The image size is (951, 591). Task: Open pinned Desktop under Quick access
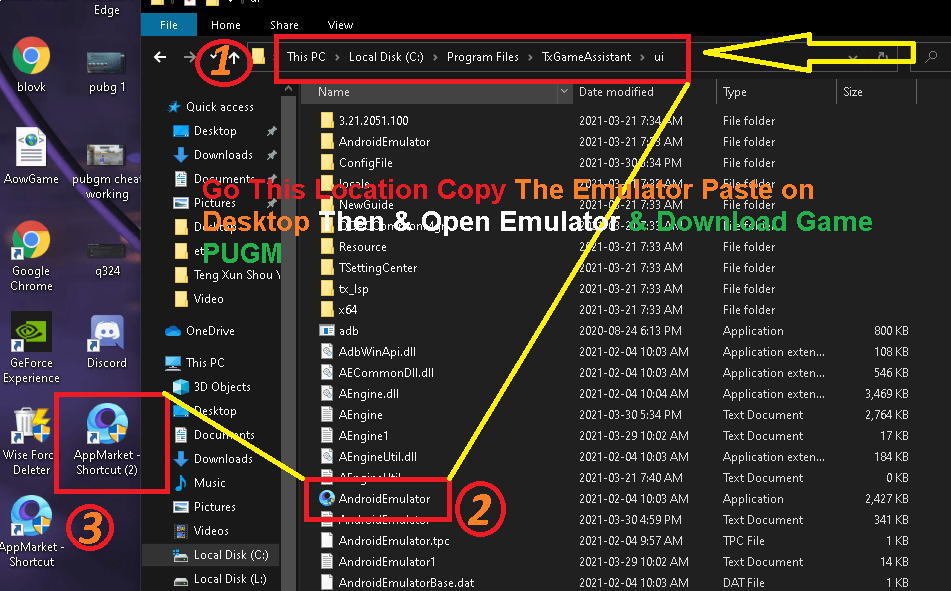206,131
